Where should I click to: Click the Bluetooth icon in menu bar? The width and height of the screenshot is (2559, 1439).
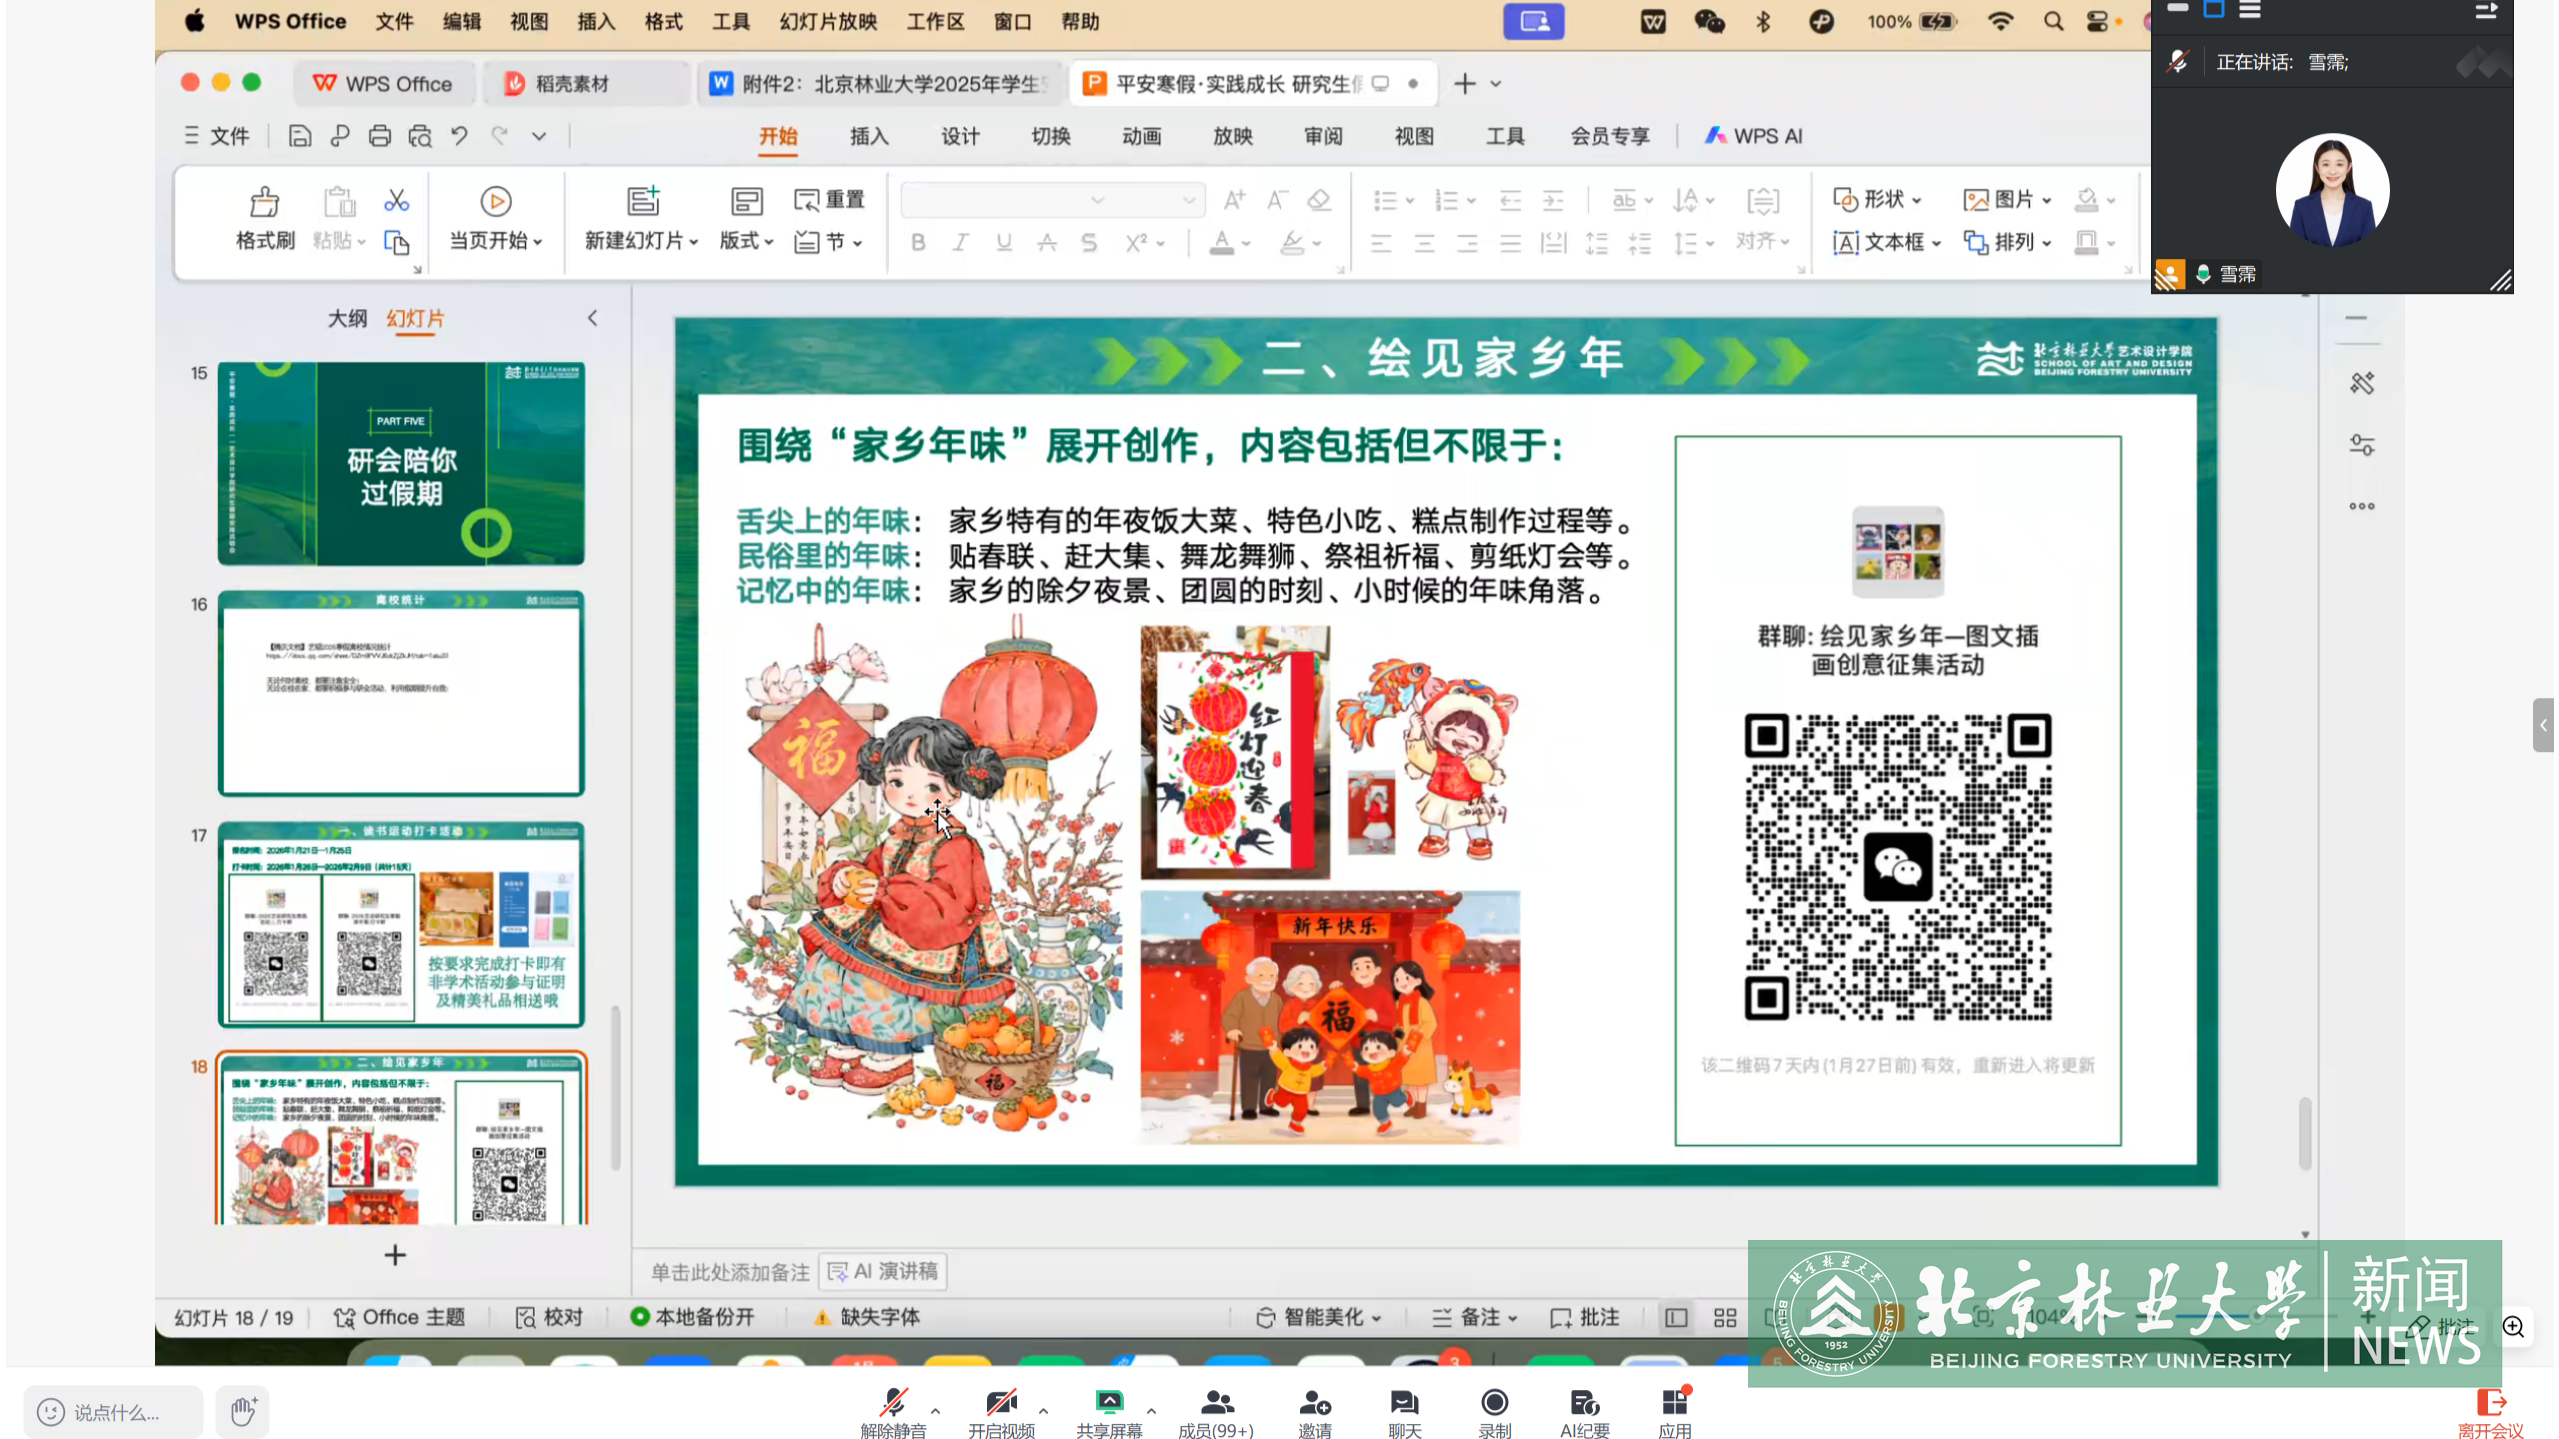point(1764,22)
